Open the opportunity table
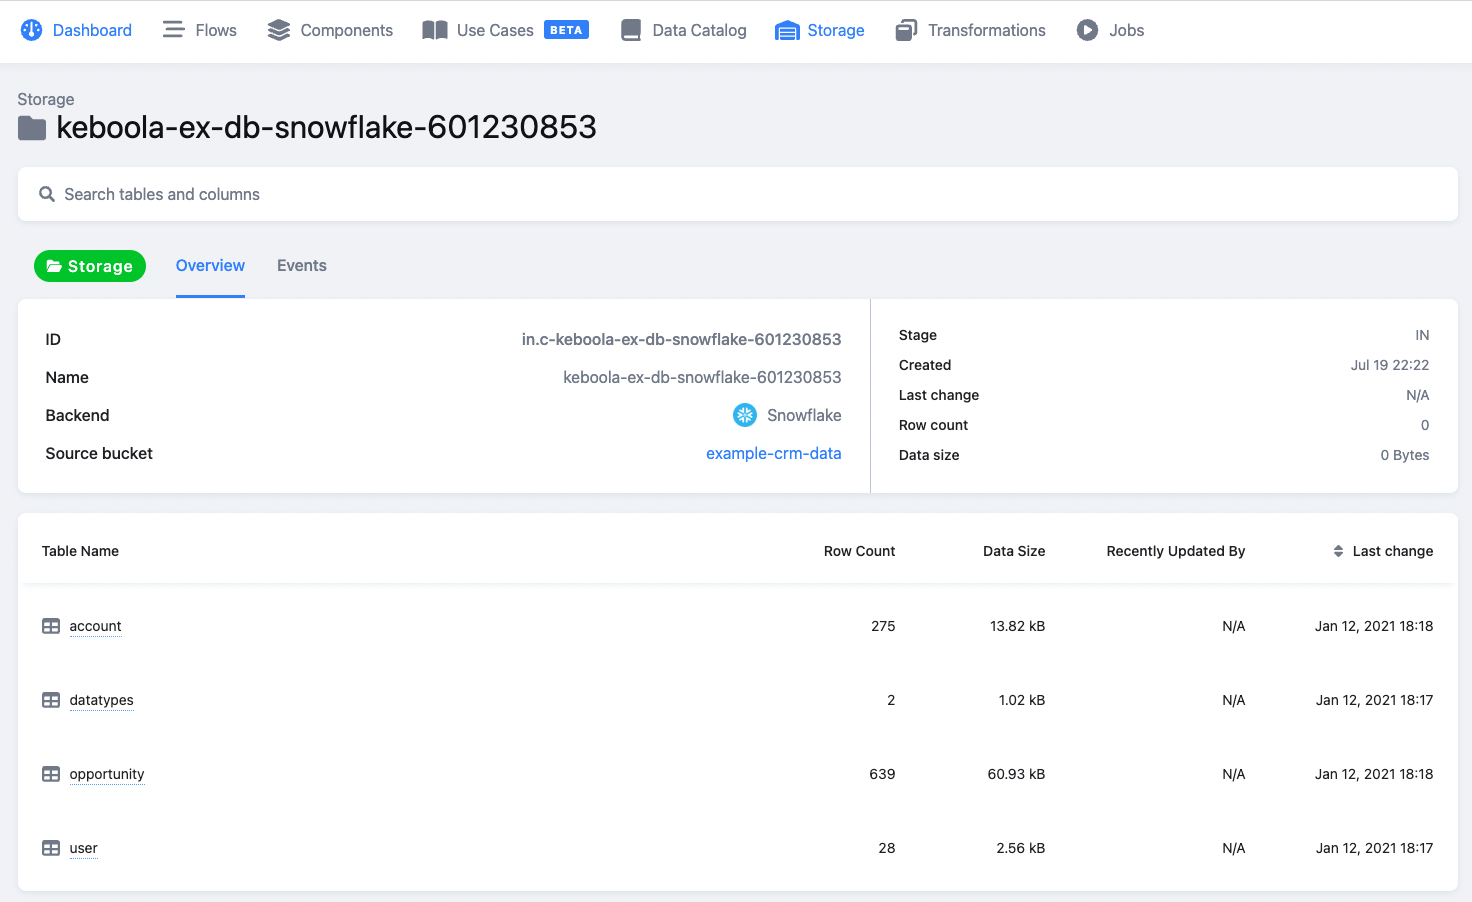Screen dimensions: 1472x902 [x=106, y=774]
